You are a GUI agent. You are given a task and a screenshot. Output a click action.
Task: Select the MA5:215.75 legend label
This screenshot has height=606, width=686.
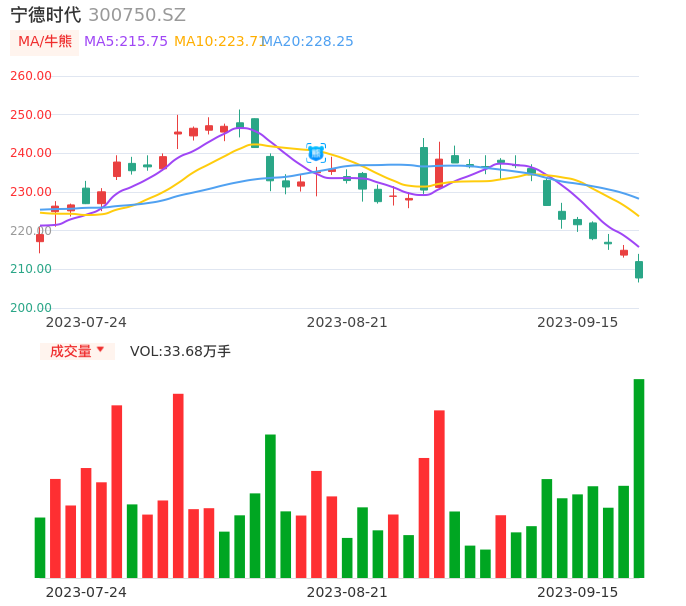click(x=126, y=42)
